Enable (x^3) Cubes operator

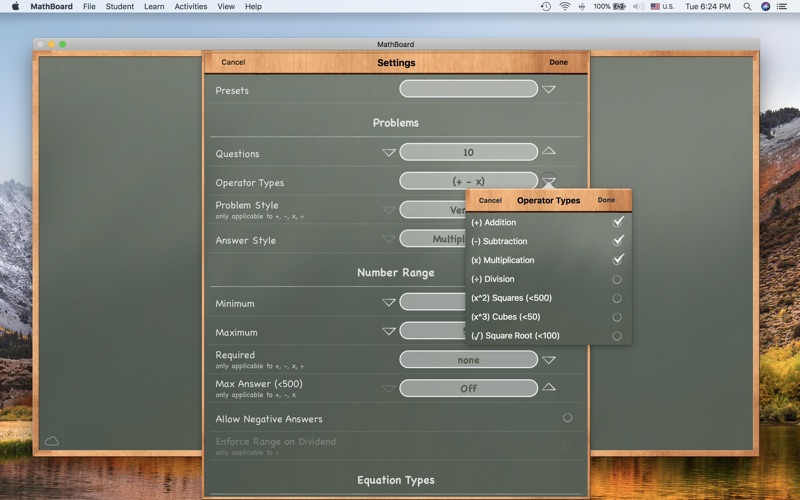617,317
